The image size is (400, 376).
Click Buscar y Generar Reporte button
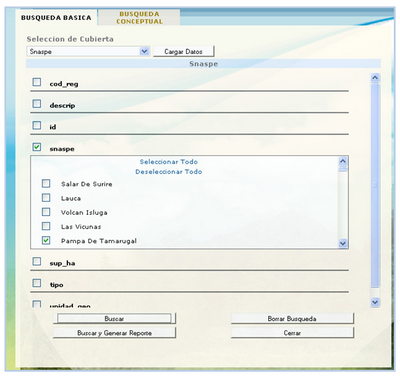(x=114, y=333)
